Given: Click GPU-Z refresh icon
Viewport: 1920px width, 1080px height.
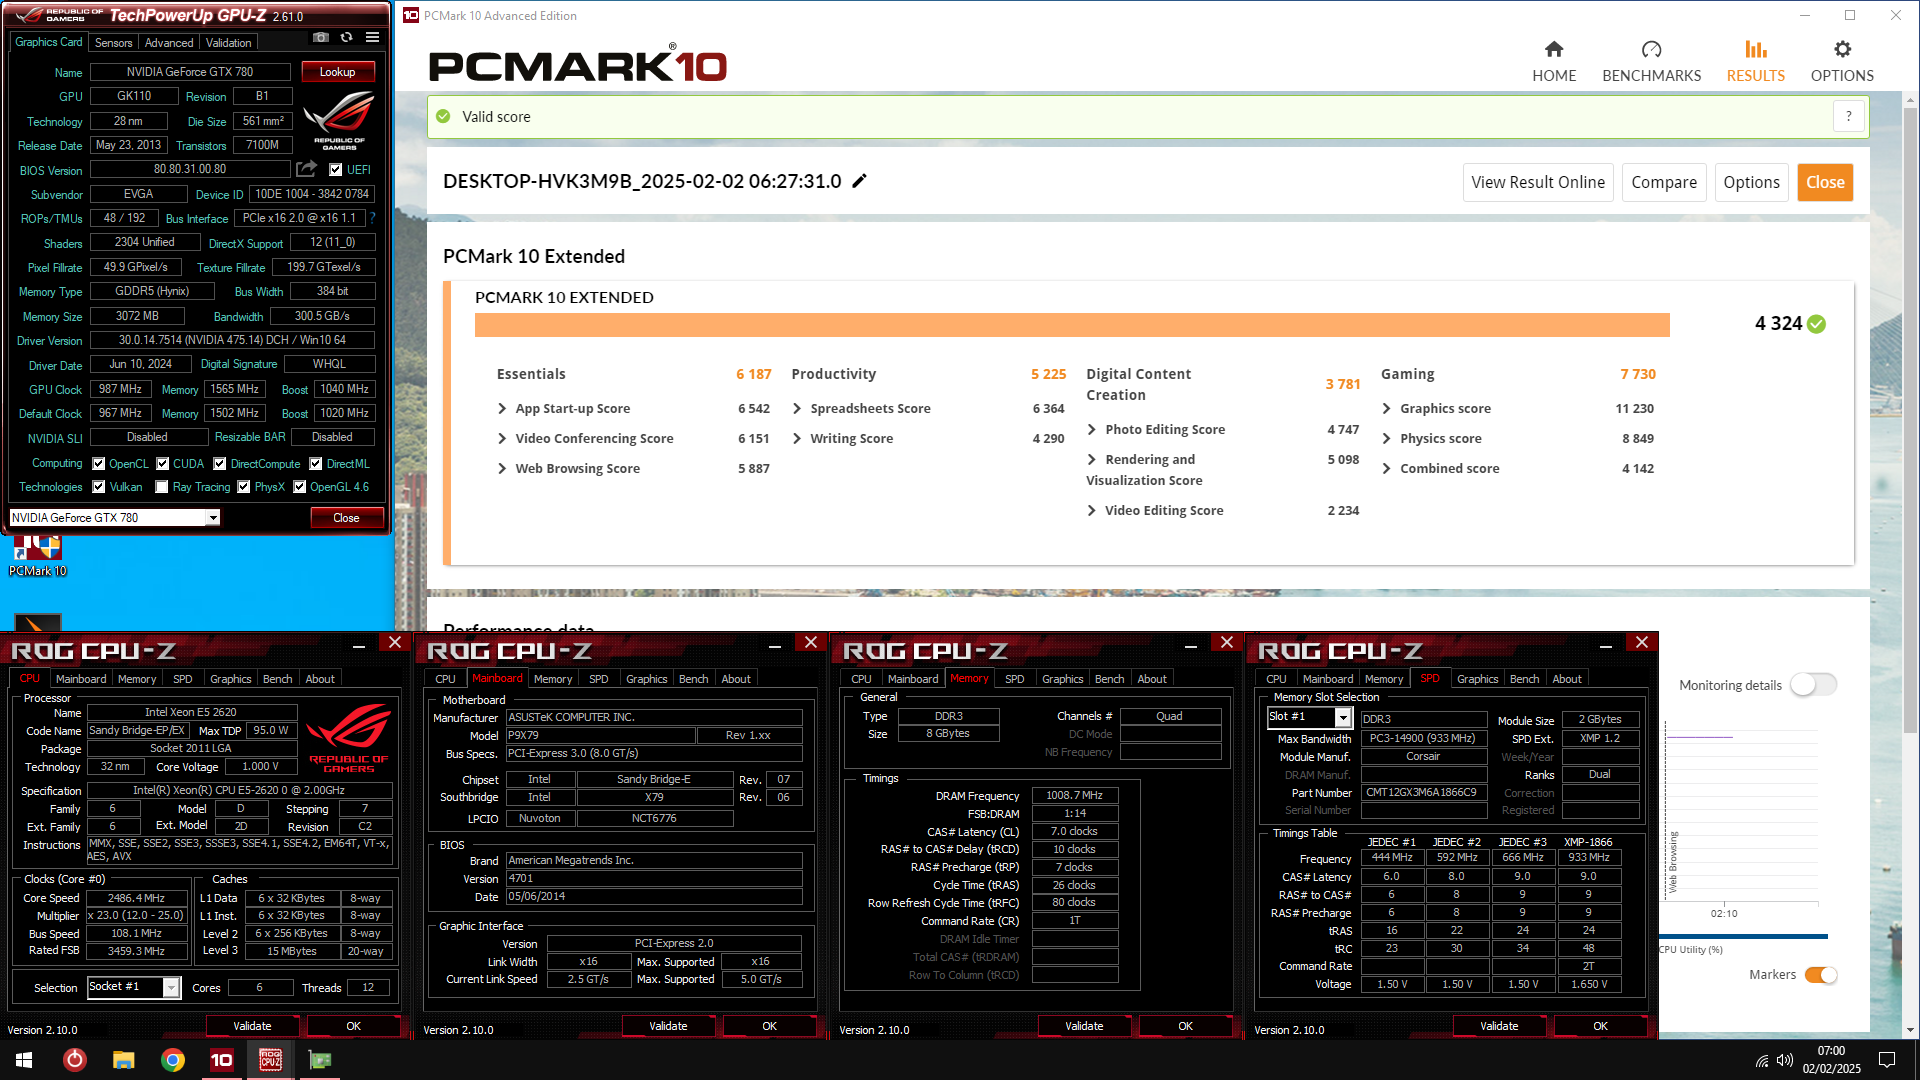Looking at the screenshot, I should click(x=346, y=38).
